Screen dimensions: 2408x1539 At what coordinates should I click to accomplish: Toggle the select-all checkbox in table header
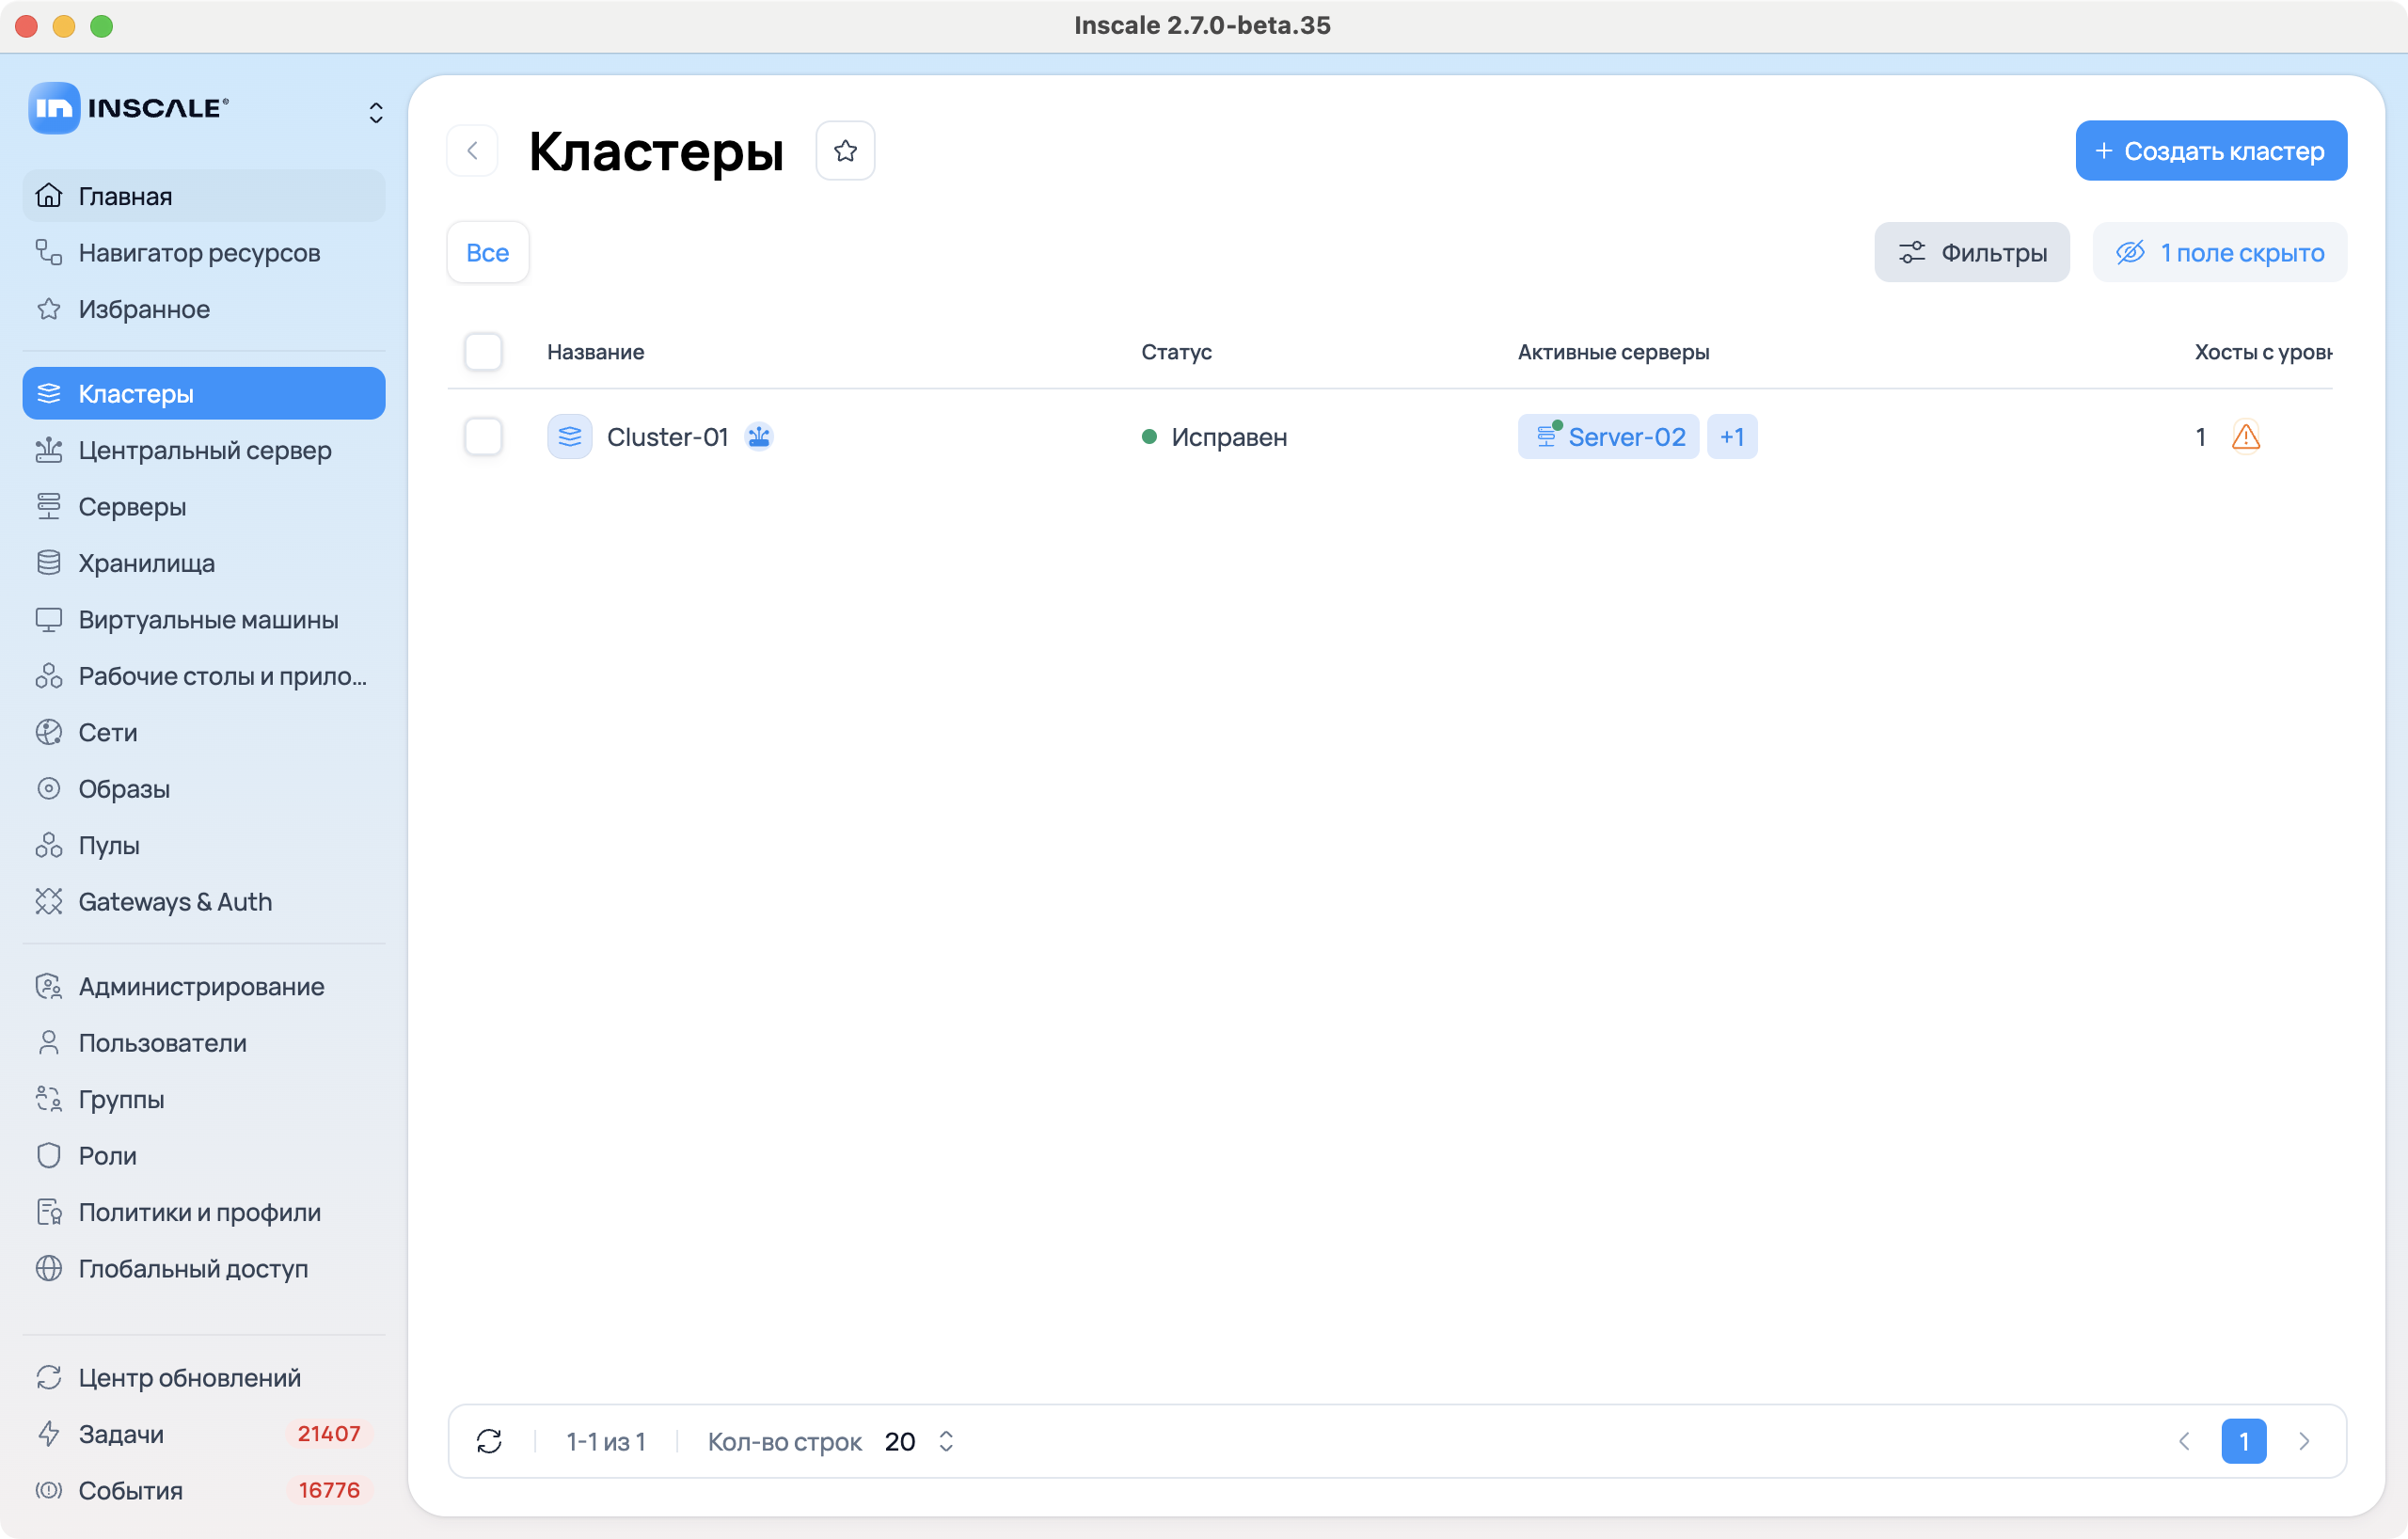483,352
